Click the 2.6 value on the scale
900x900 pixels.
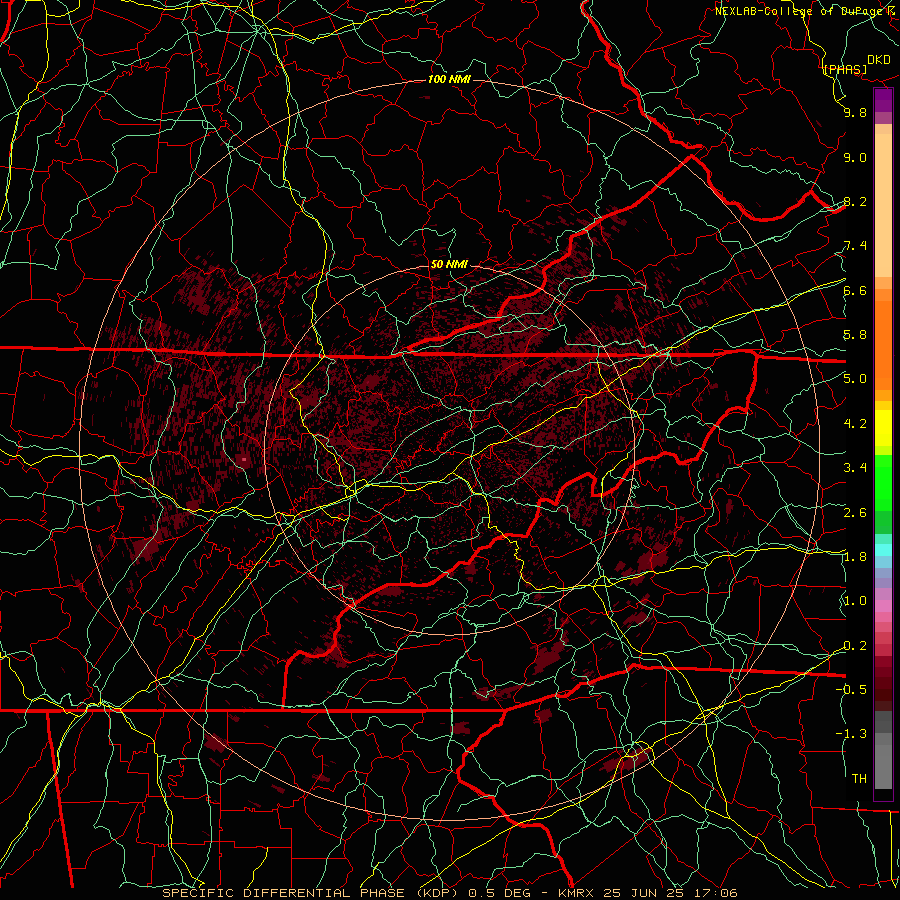[855, 513]
